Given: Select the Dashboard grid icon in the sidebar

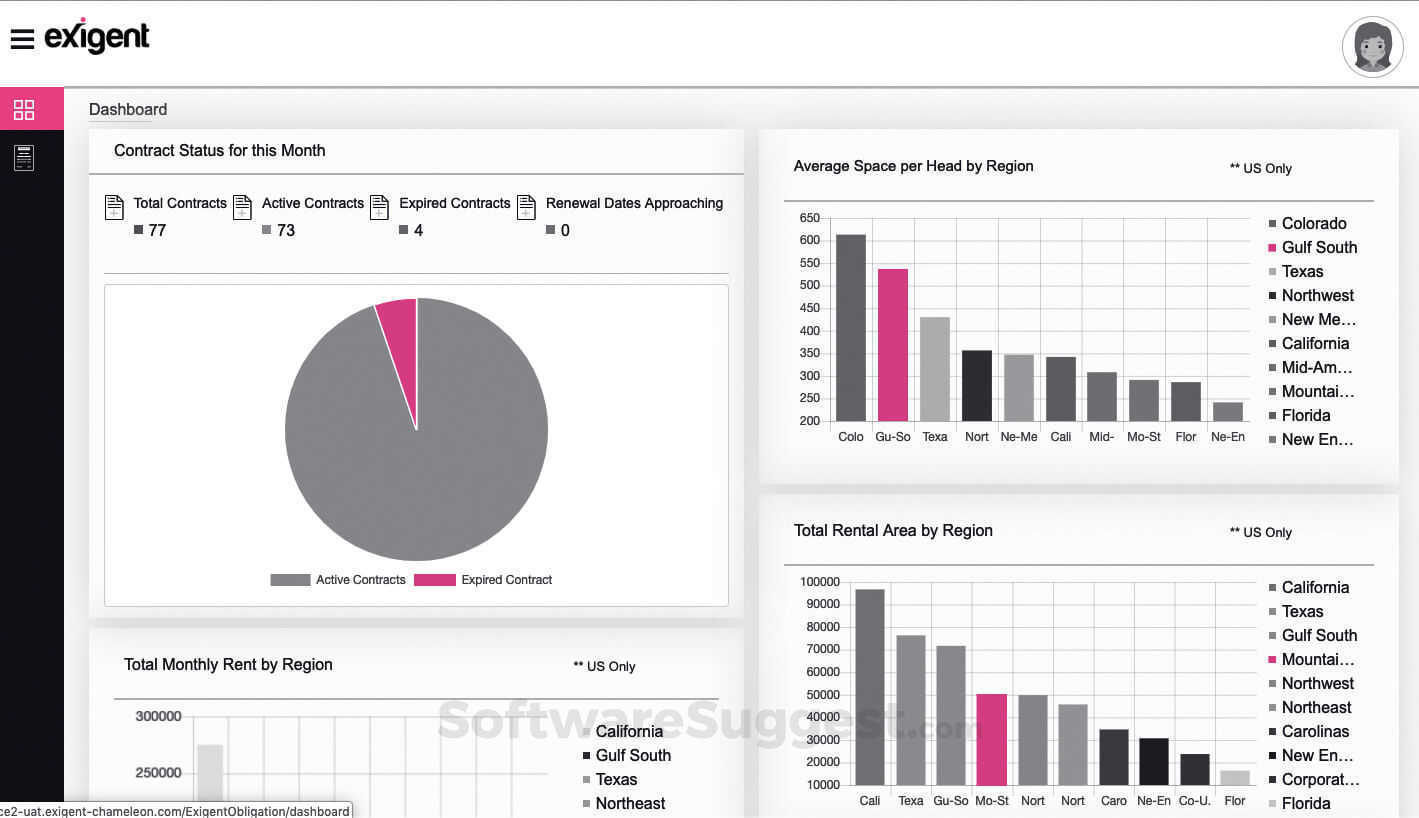Looking at the screenshot, I should pos(24,110).
